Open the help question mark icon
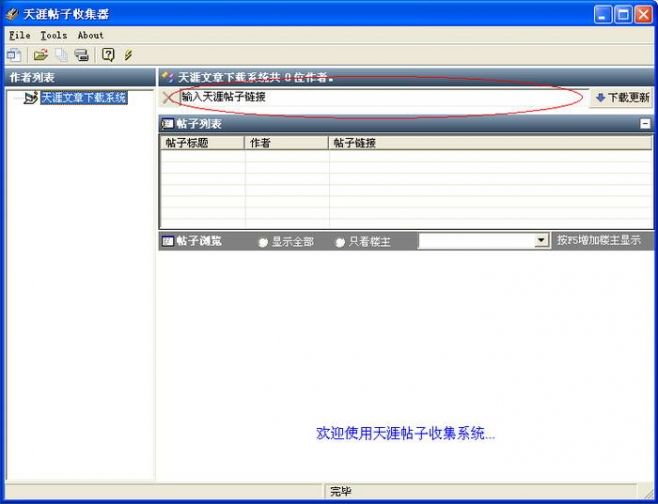 108,55
